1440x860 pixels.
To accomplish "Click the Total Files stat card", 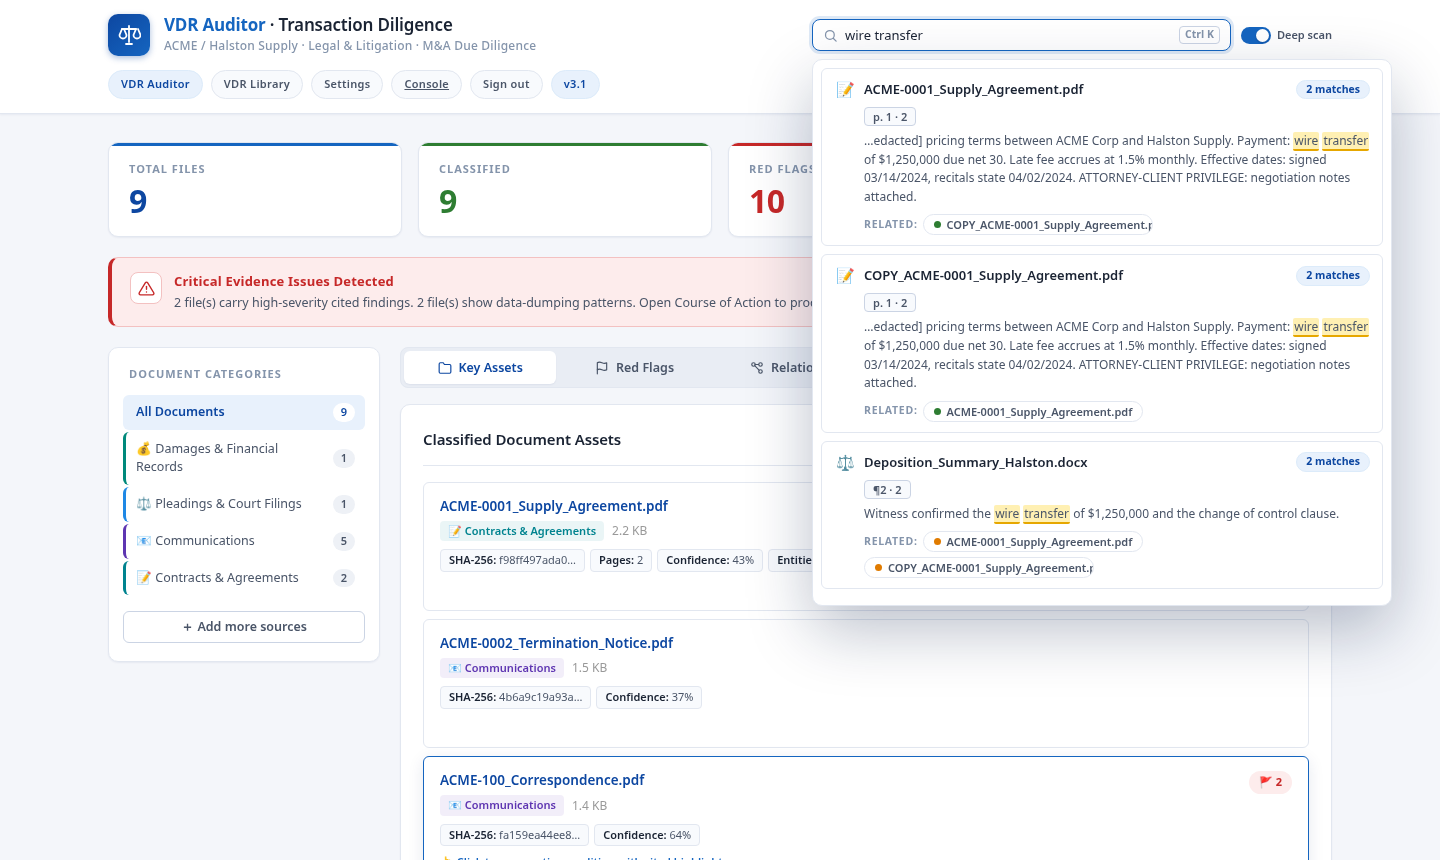I will coord(255,190).
